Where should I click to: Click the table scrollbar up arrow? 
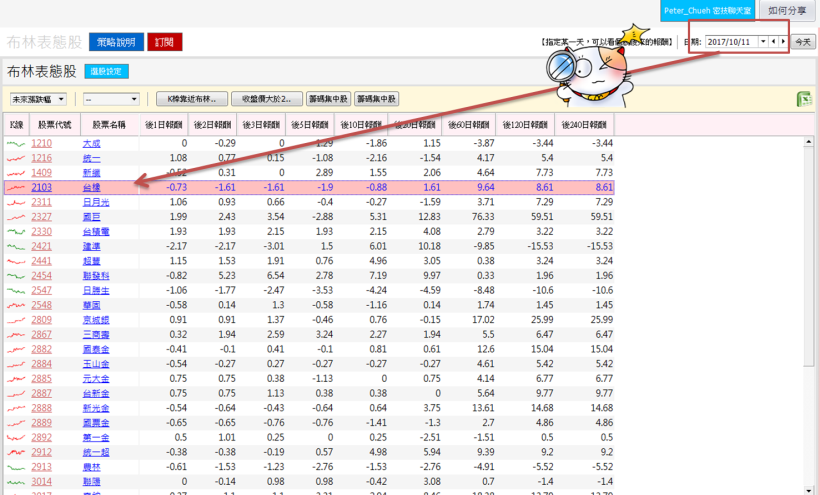click(808, 142)
